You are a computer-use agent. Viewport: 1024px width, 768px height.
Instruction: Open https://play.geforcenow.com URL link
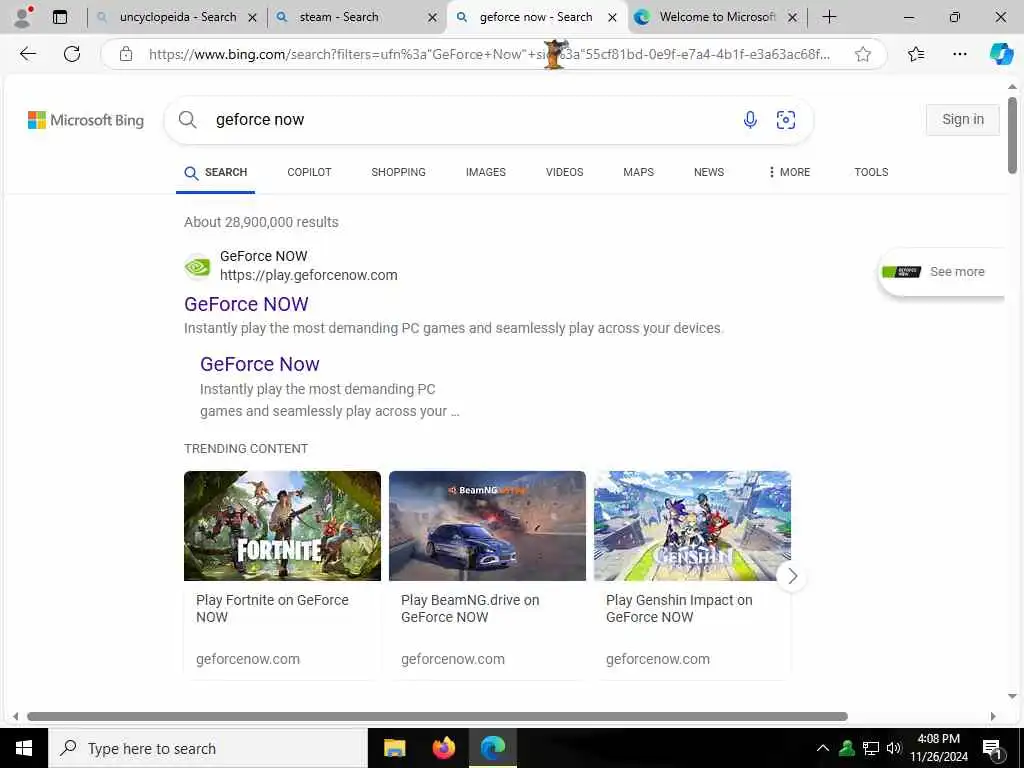(x=308, y=275)
